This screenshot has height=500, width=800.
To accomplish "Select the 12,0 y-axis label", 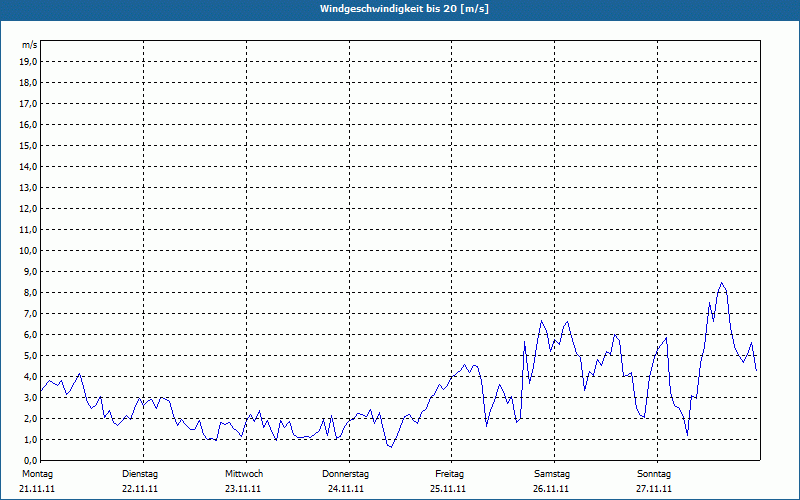I will click(x=28, y=209).
